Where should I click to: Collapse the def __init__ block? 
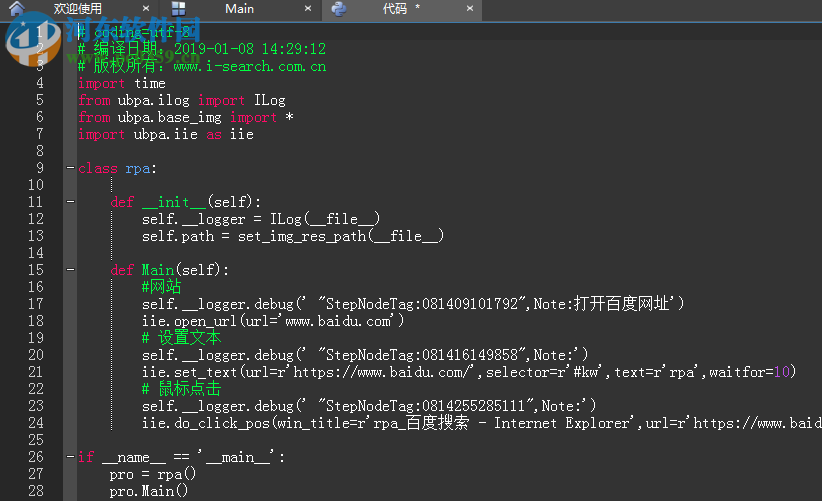pyautogui.click(x=70, y=202)
